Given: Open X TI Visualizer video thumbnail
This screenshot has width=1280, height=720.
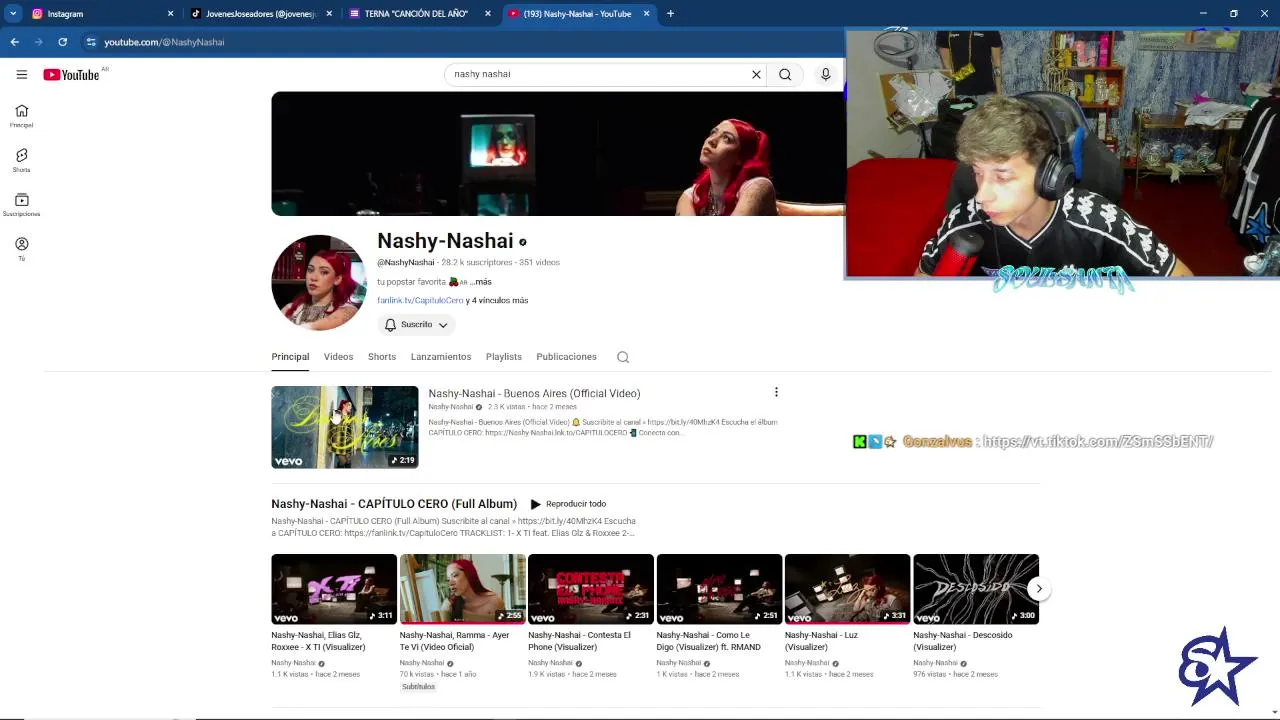Looking at the screenshot, I should pyautogui.click(x=334, y=589).
